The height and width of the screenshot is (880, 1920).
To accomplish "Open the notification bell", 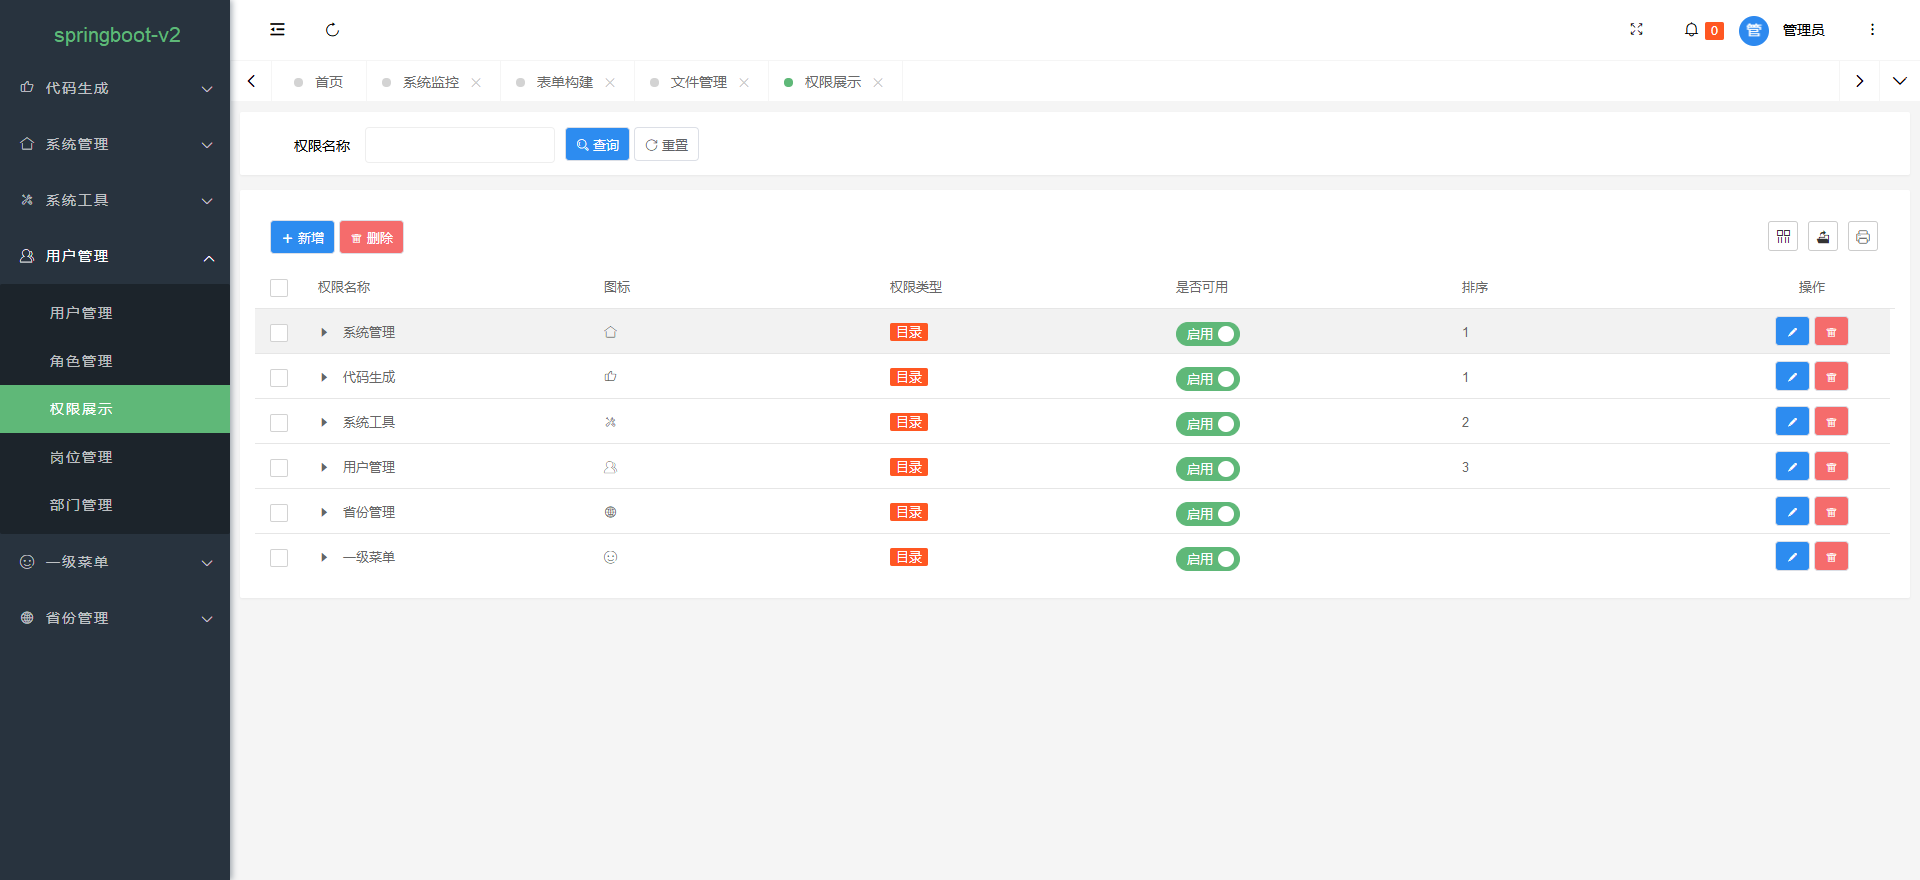I will [x=1691, y=30].
